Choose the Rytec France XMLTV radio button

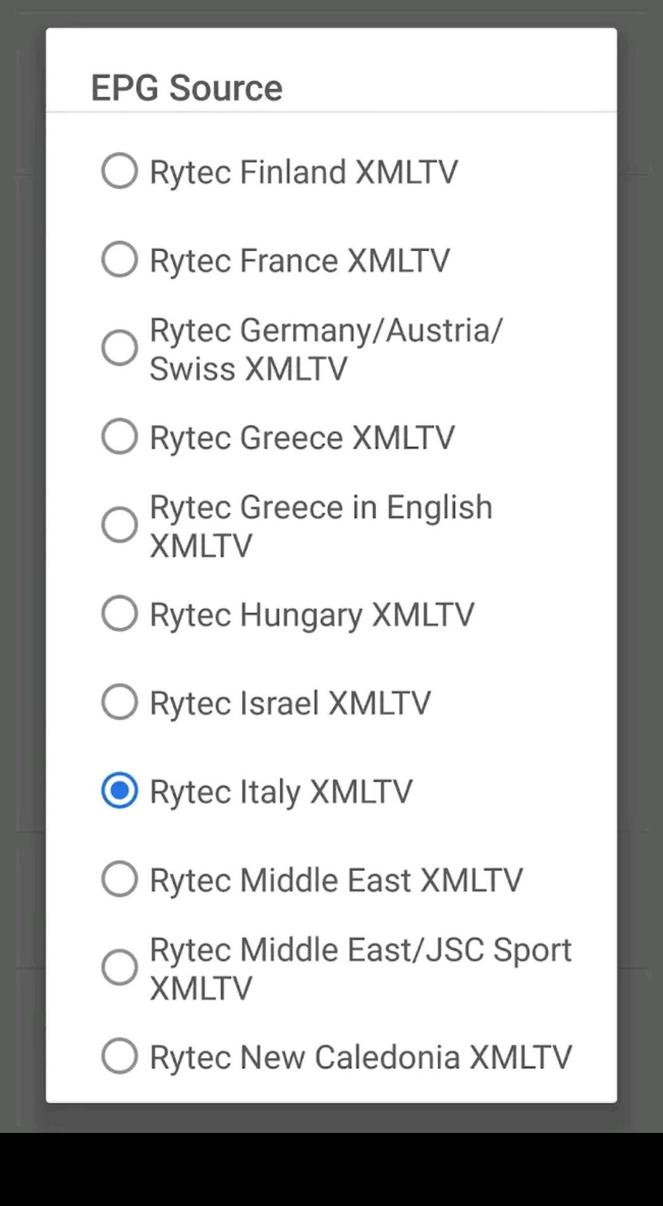pos(119,260)
